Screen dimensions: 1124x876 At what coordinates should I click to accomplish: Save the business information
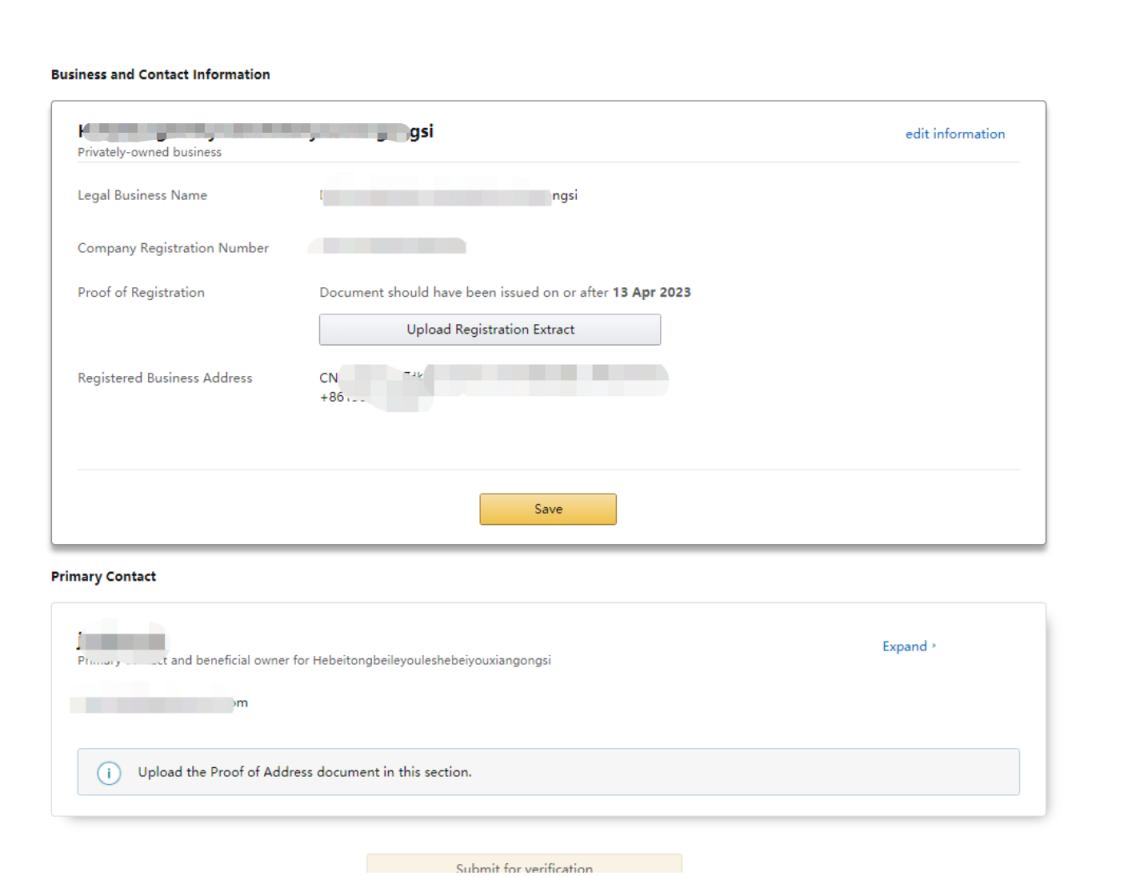[548, 509]
